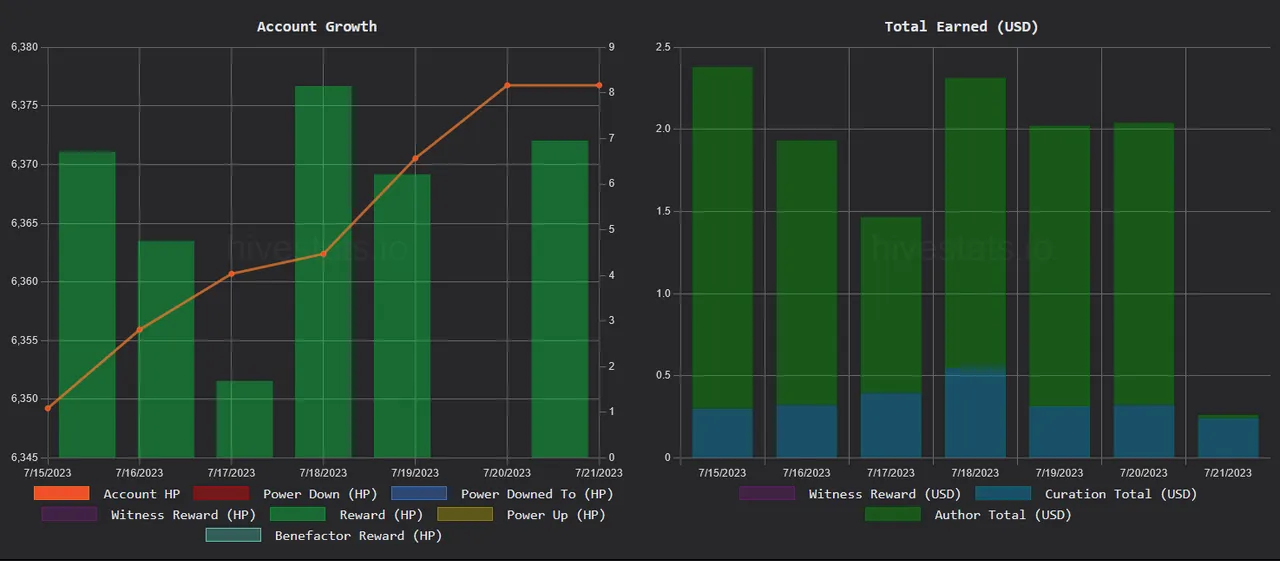
Task: Toggle the Author Total (USD) legend label
Action: pos(1003,515)
